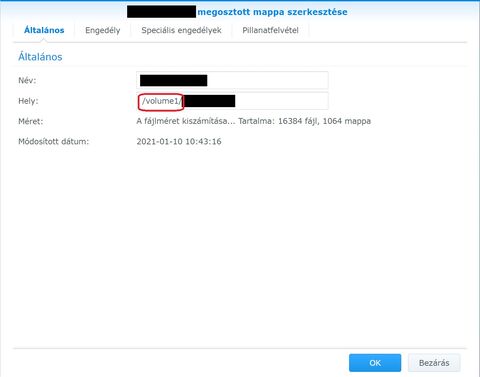Click the Általános section heading

40,57
